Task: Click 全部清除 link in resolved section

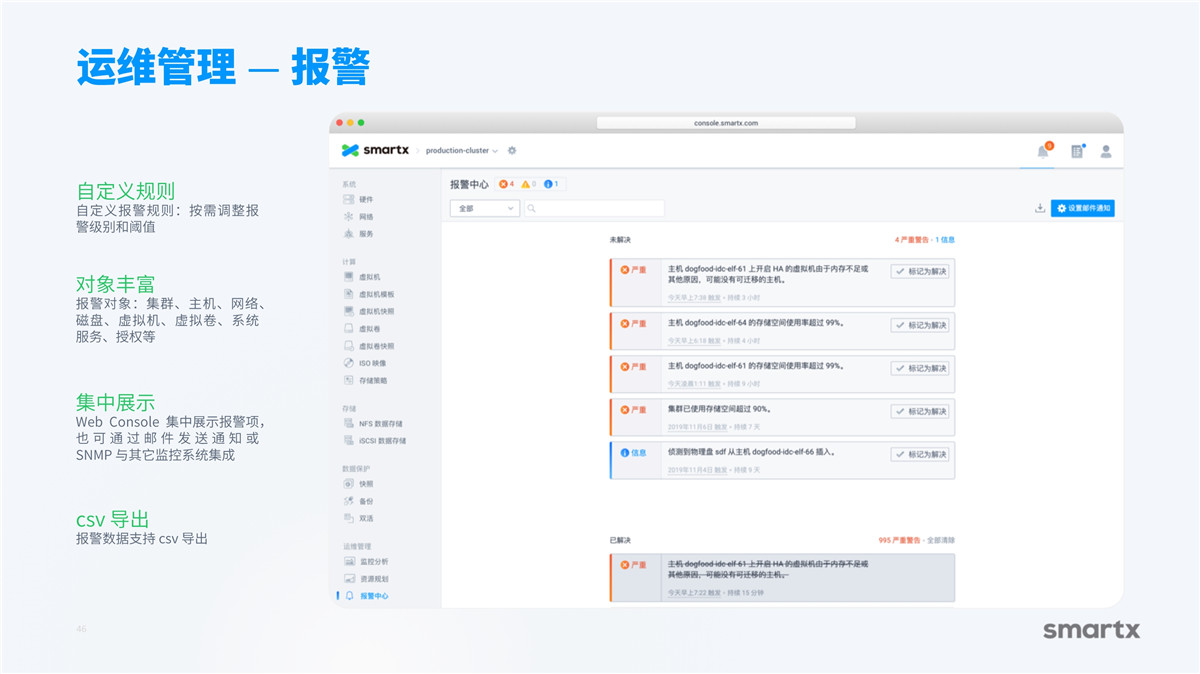Action: pos(940,540)
